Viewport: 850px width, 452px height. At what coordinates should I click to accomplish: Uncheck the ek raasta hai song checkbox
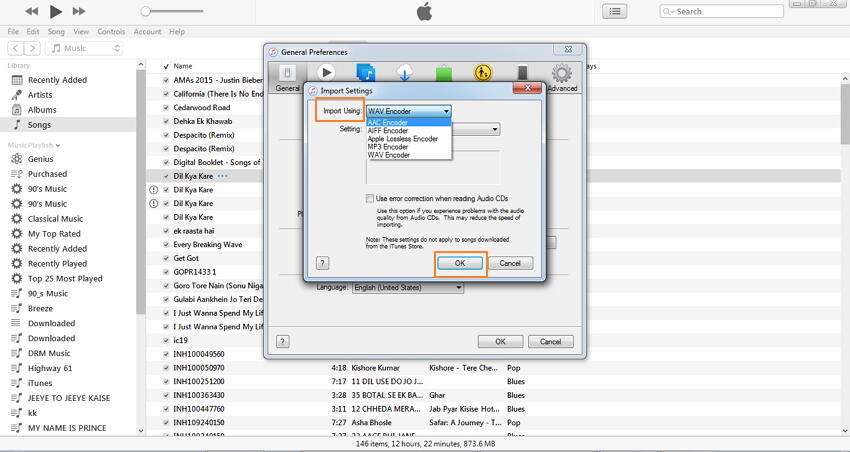coord(166,231)
